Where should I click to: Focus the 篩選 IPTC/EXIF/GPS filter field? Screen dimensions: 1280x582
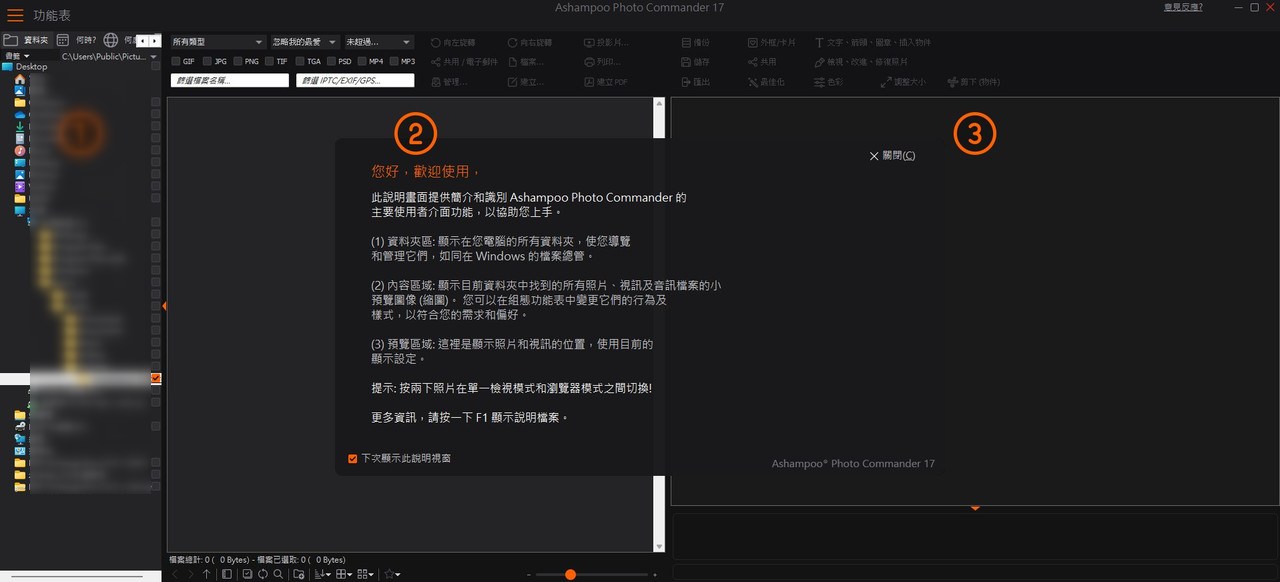pos(355,80)
